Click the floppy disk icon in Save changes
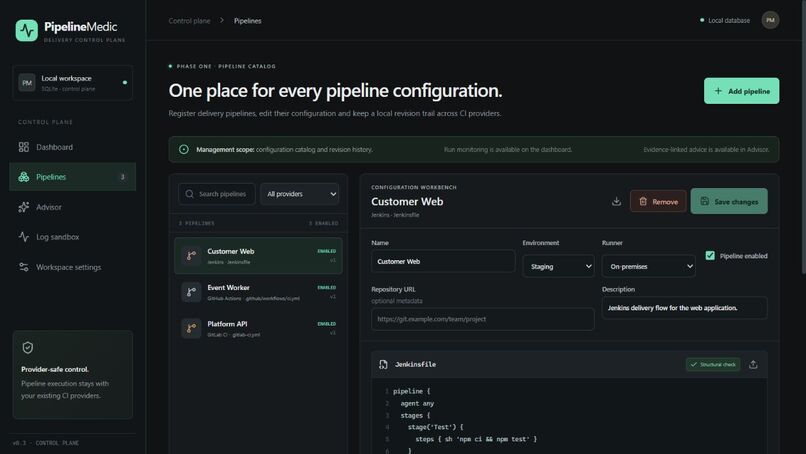Screen dimensions: 806x454 [x=705, y=201]
